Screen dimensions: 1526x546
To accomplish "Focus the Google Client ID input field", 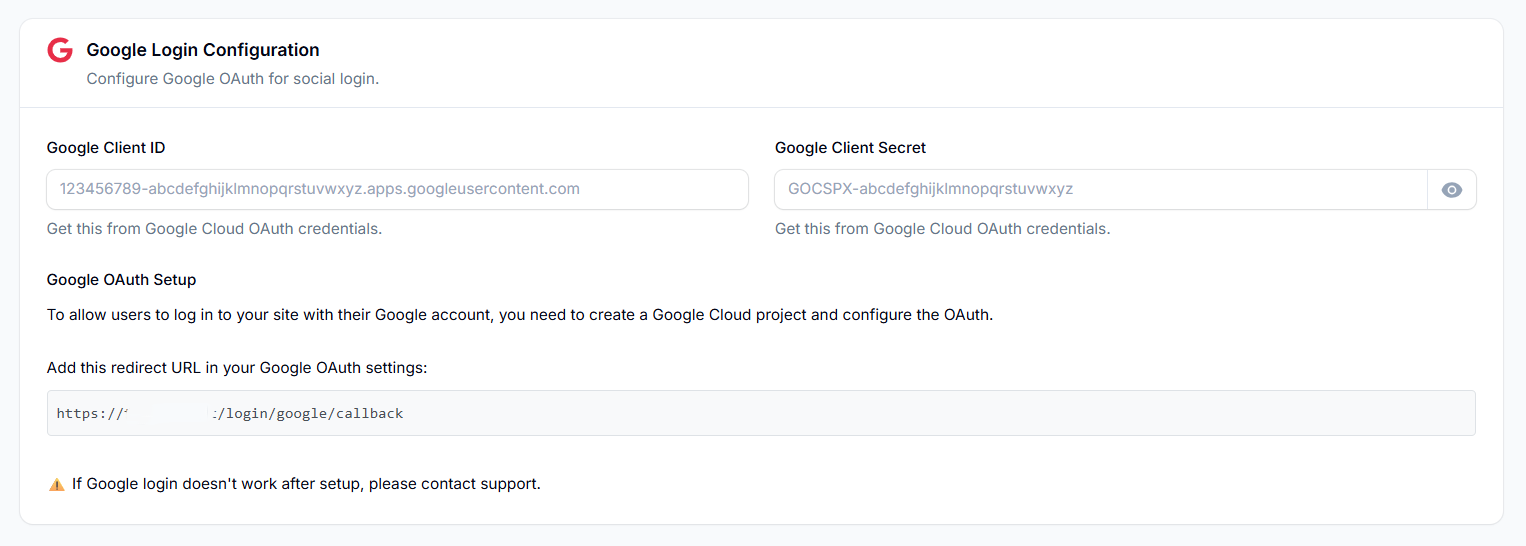I will coord(397,189).
